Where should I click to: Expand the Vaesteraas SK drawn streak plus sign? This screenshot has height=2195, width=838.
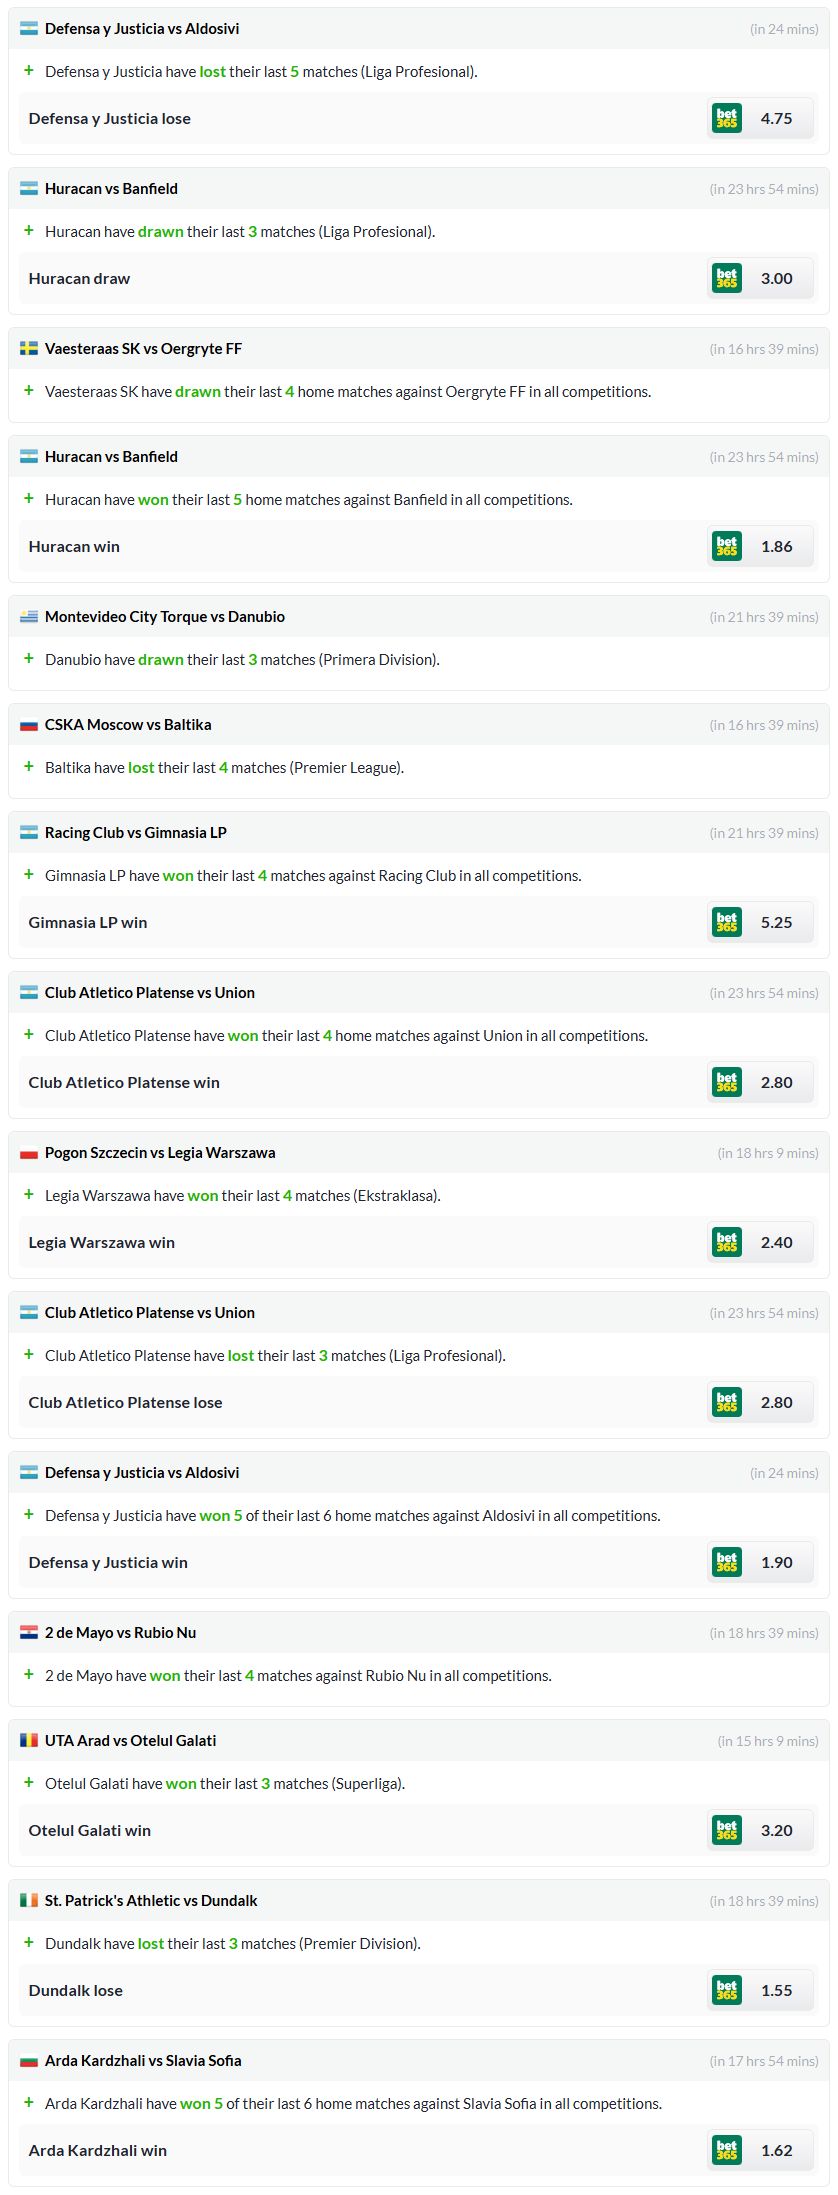[29, 391]
